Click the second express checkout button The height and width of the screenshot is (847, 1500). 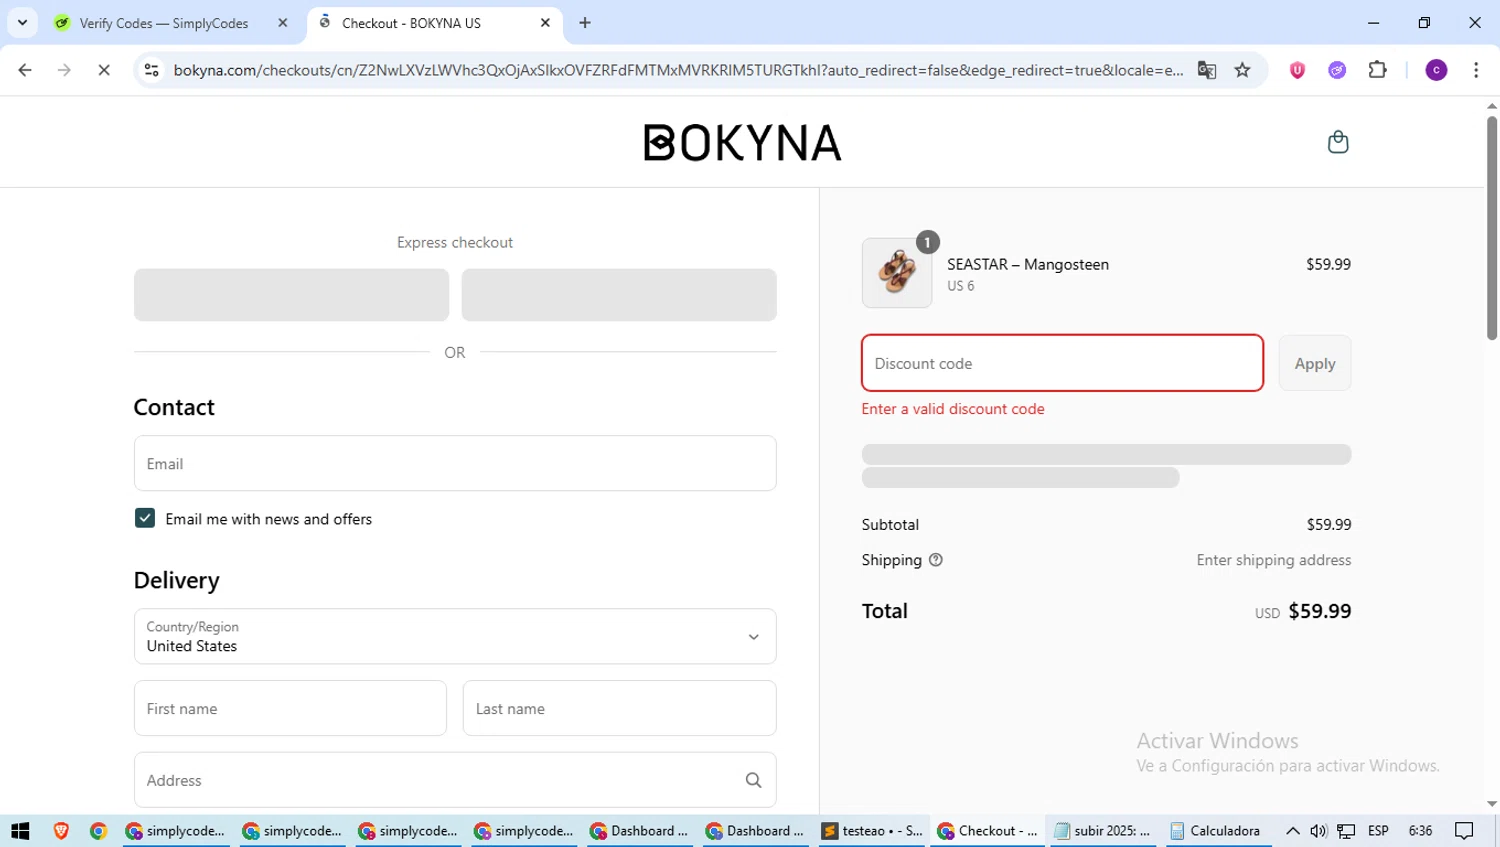coord(619,294)
